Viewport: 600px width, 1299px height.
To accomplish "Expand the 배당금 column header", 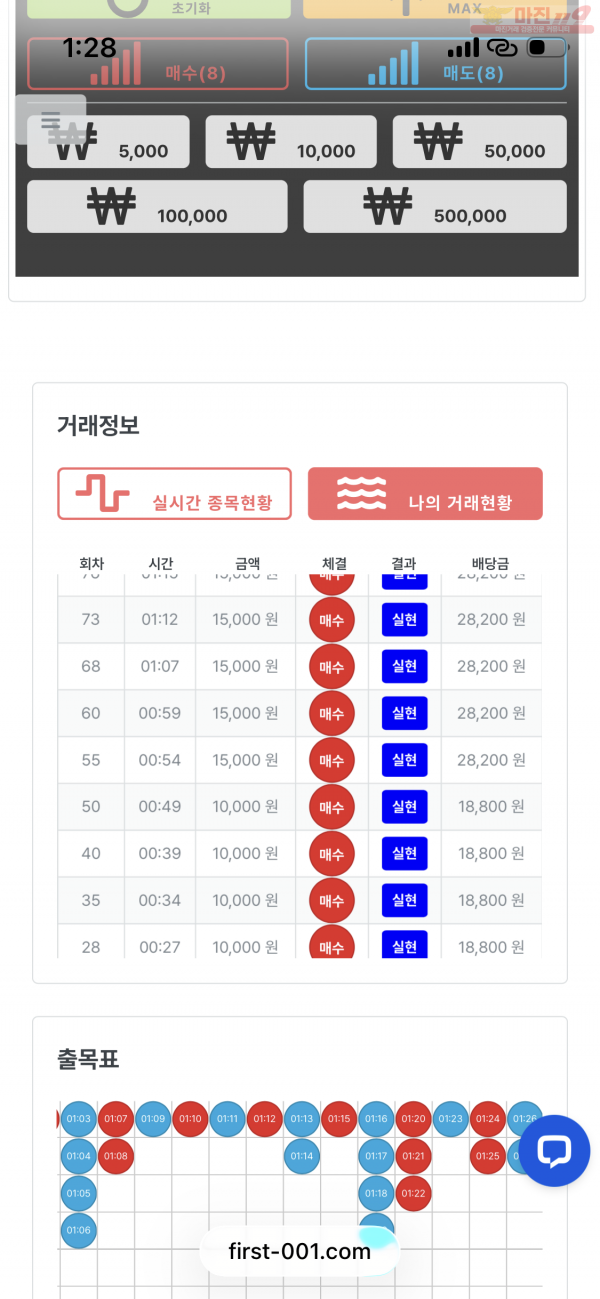I will pyautogui.click(x=492, y=563).
